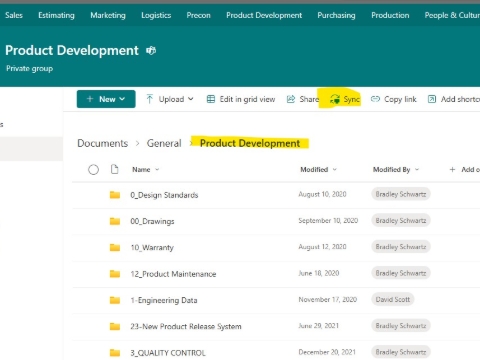The width and height of the screenshot is (480, 360).
Task: Click Add shortcut toolbar button
Action: [454, 99]
